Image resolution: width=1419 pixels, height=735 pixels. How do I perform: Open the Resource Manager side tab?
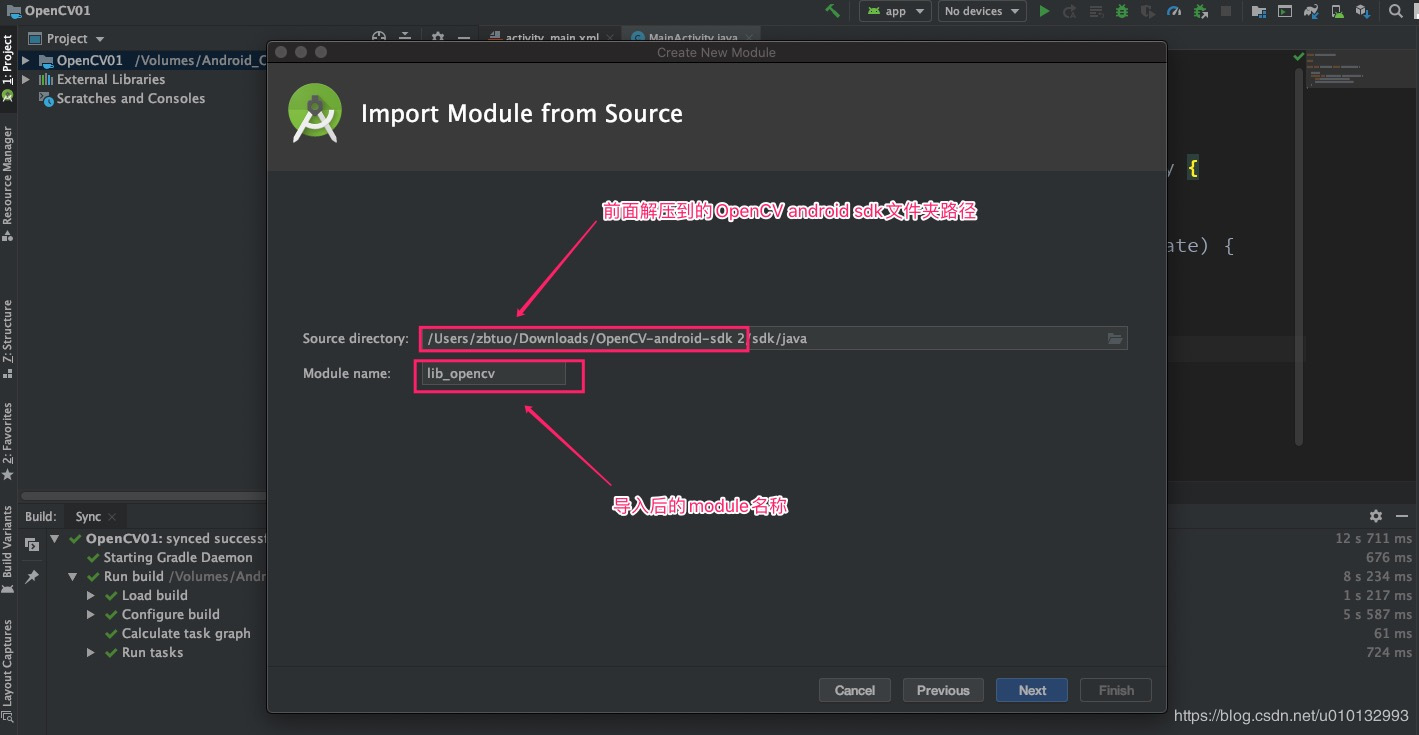(x=8, y=183)
